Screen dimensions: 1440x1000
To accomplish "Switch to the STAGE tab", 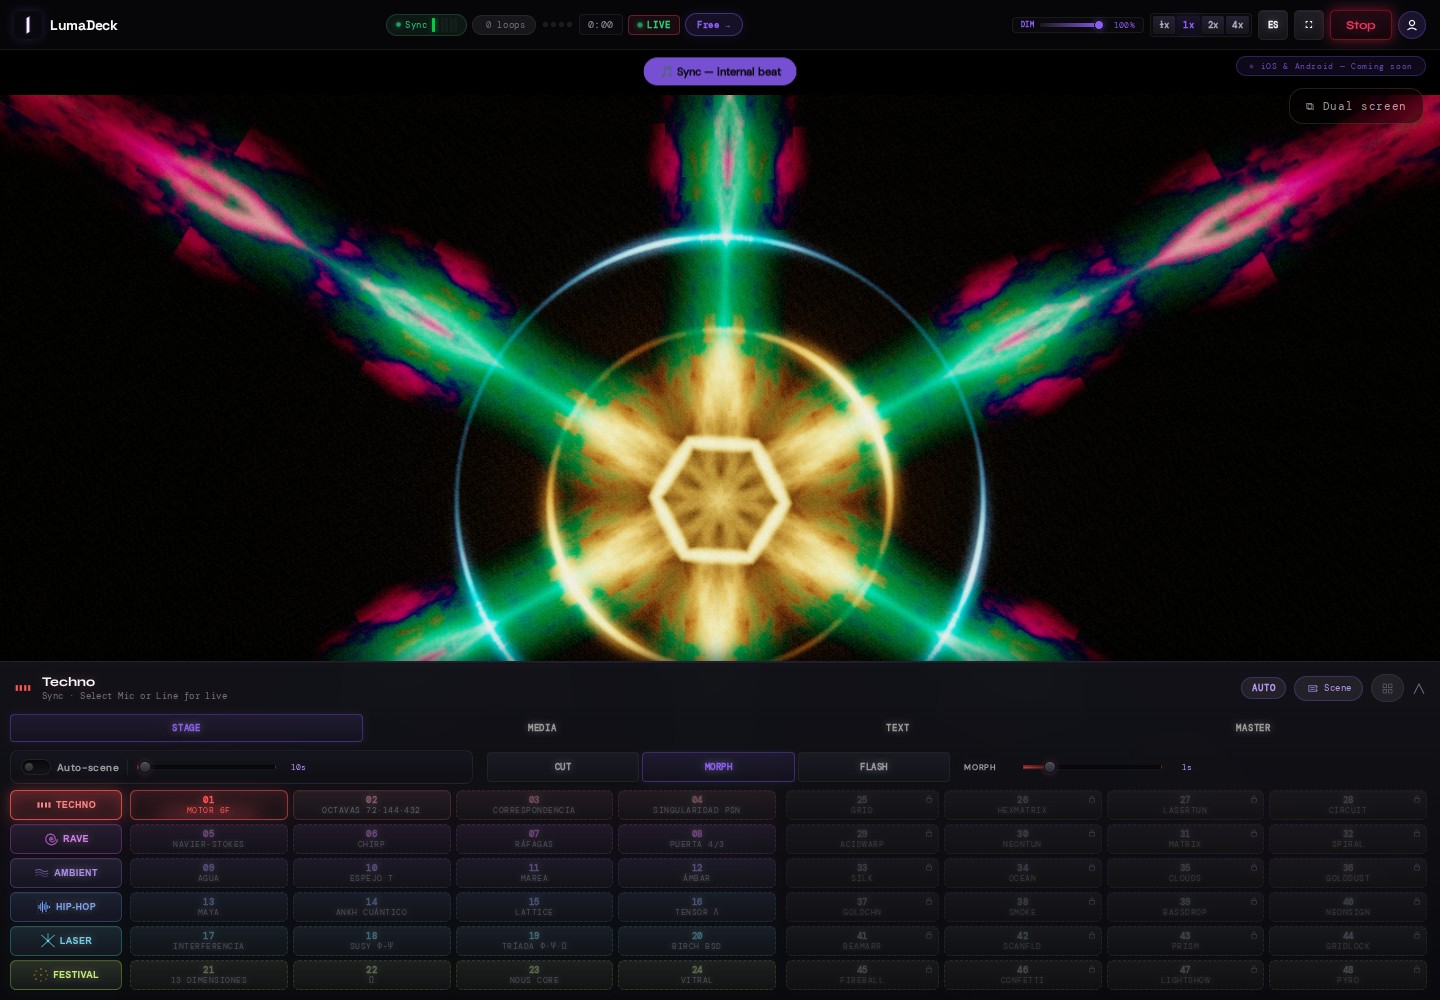I will coord(186,728).
